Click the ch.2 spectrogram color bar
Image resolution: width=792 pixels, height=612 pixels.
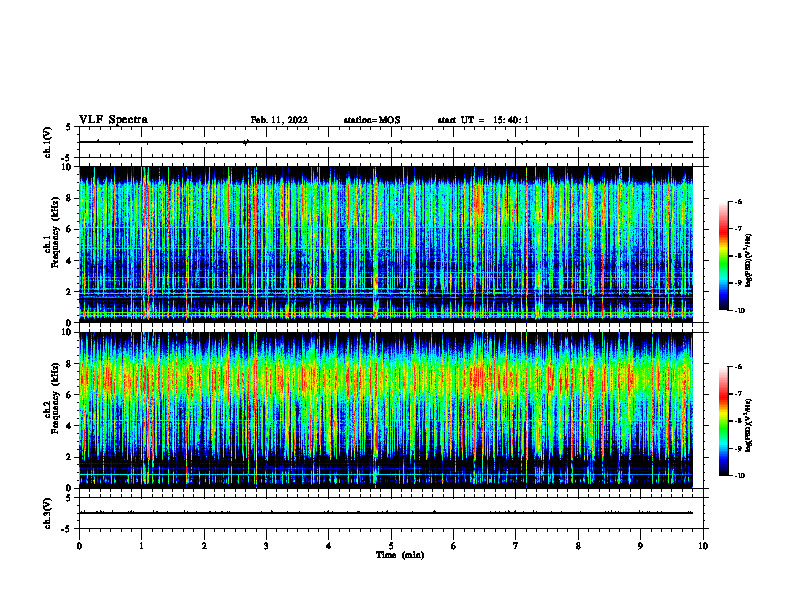coord(723,421)
